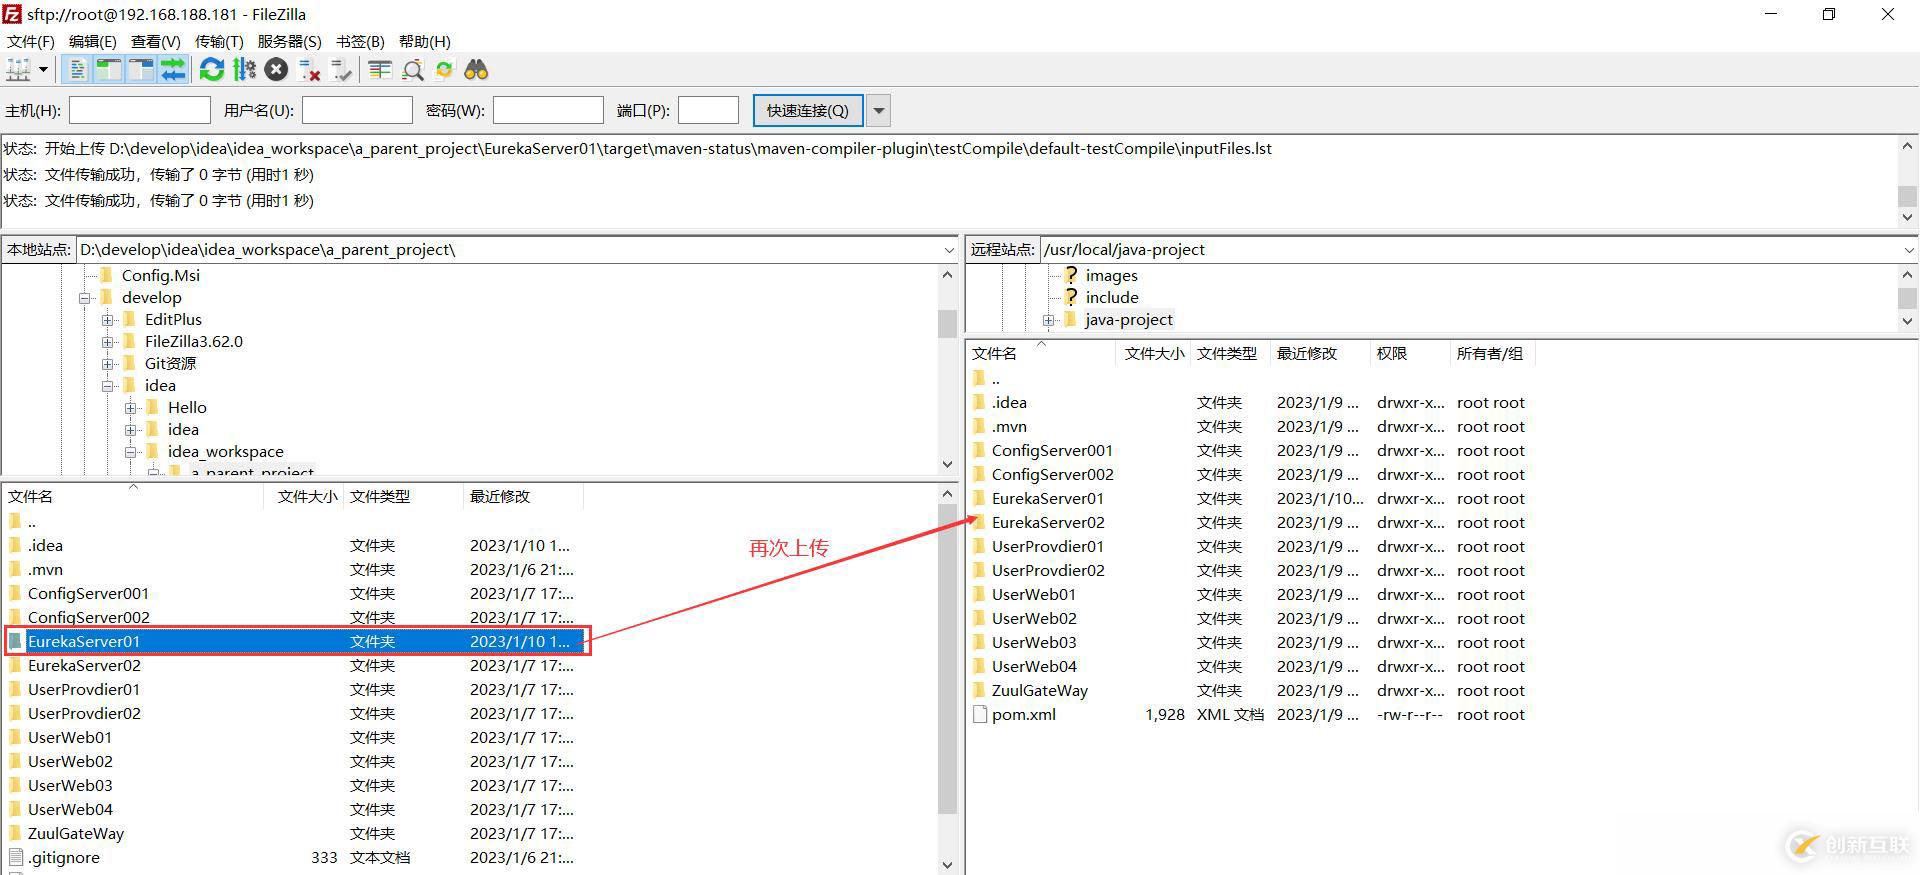Toggle processing of transfer queue
Viewport: 1920px width, 875px height.
tap(244, 70)
